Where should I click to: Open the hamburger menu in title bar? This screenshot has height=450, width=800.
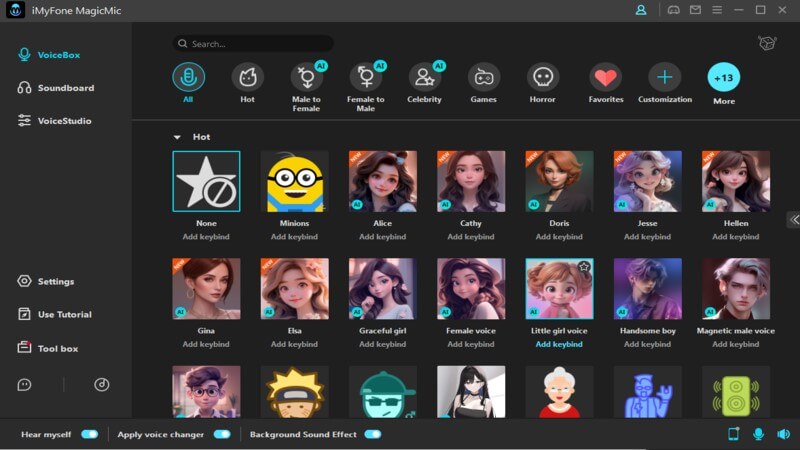pos(717,10)
